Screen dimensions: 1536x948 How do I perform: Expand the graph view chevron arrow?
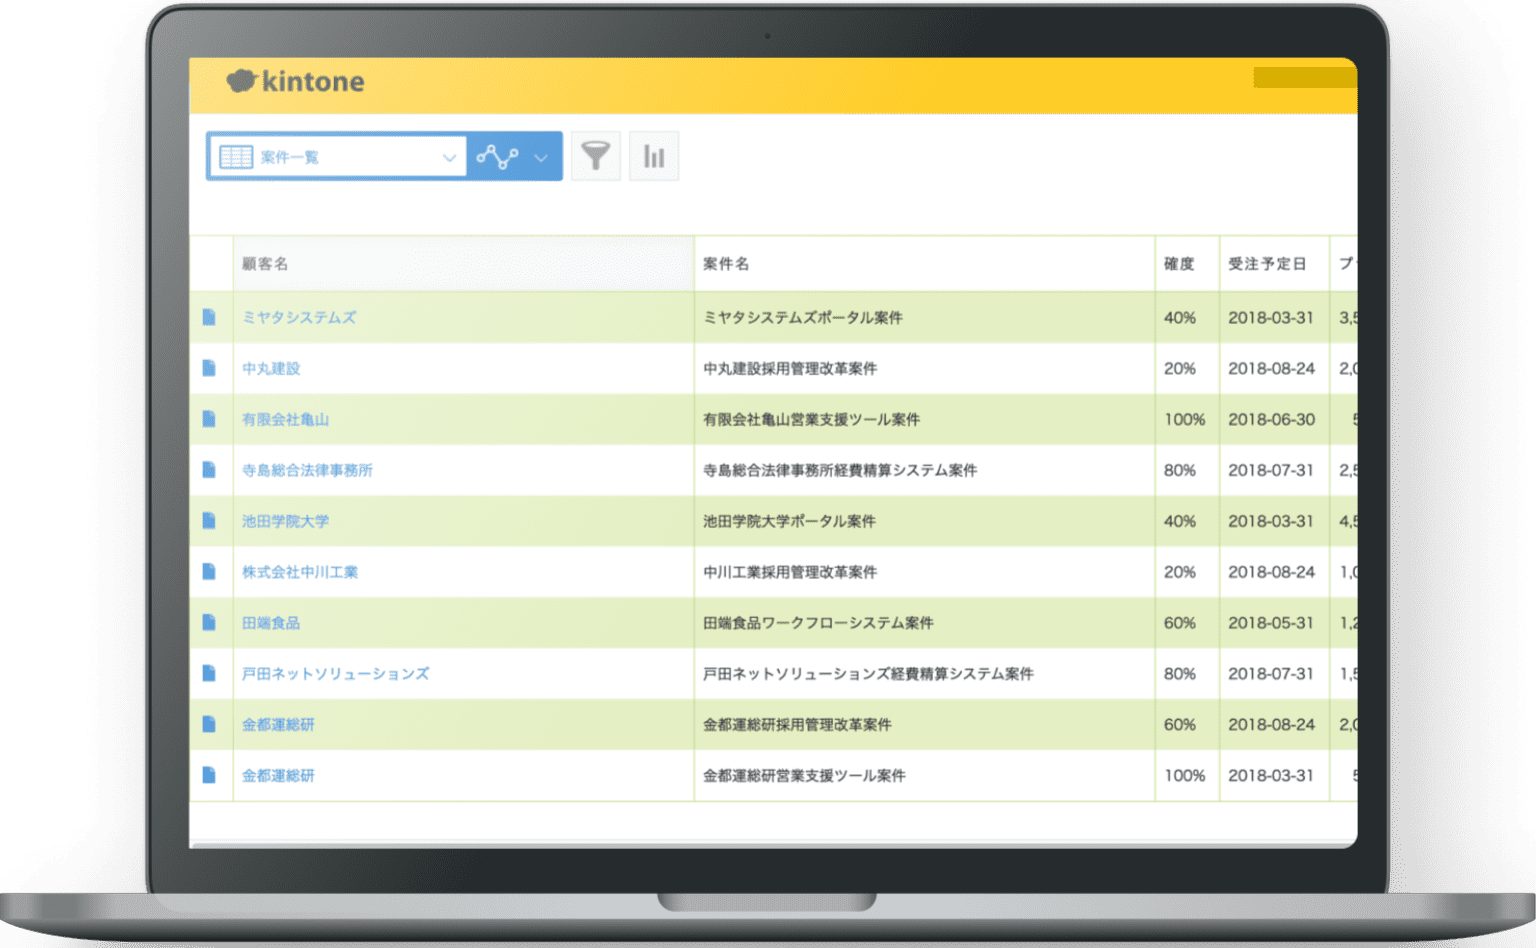pos(541,158)
